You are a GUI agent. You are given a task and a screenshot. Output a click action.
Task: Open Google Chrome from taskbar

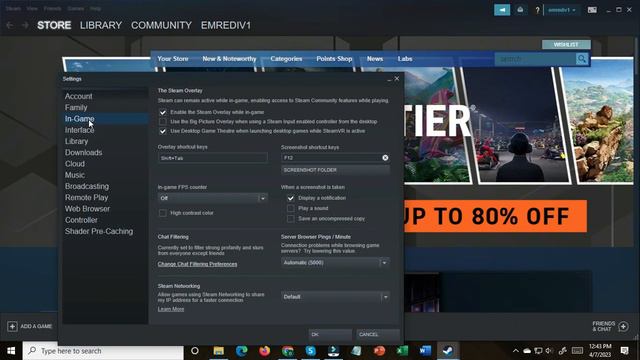[x=288, y=351]
